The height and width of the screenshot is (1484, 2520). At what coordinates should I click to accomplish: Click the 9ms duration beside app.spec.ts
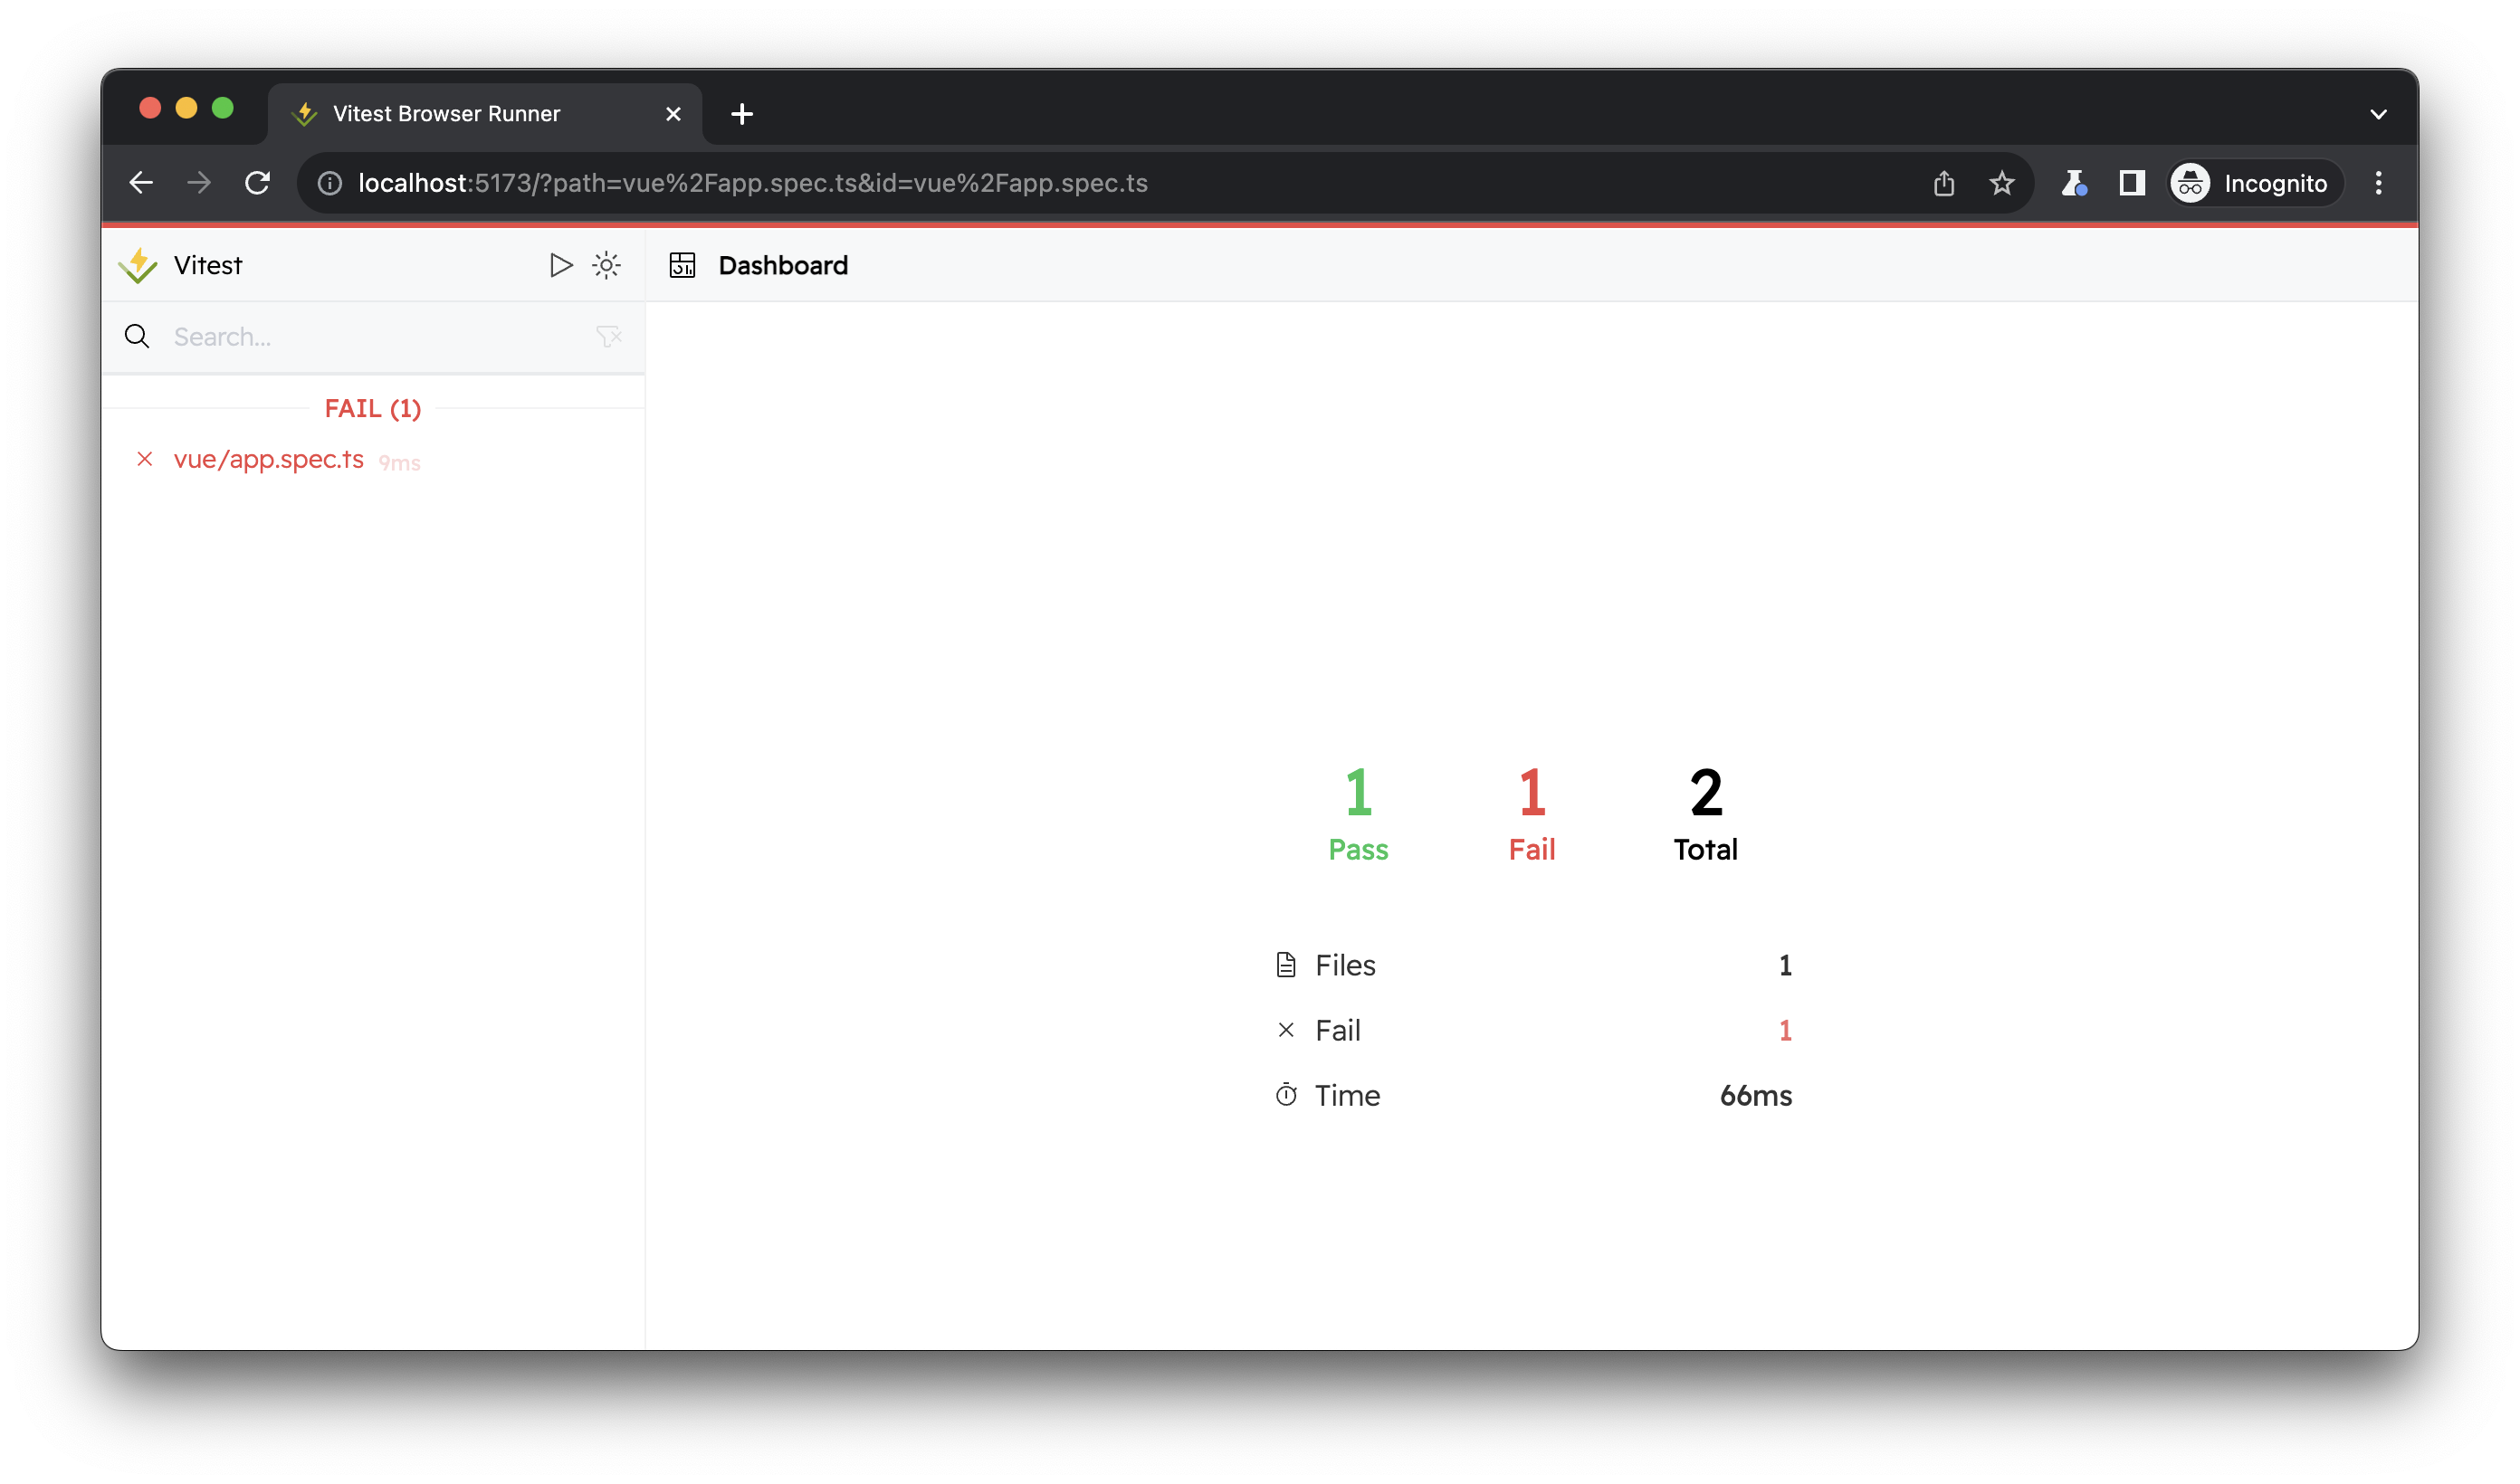pyautogui.click(x=400, y=463)
